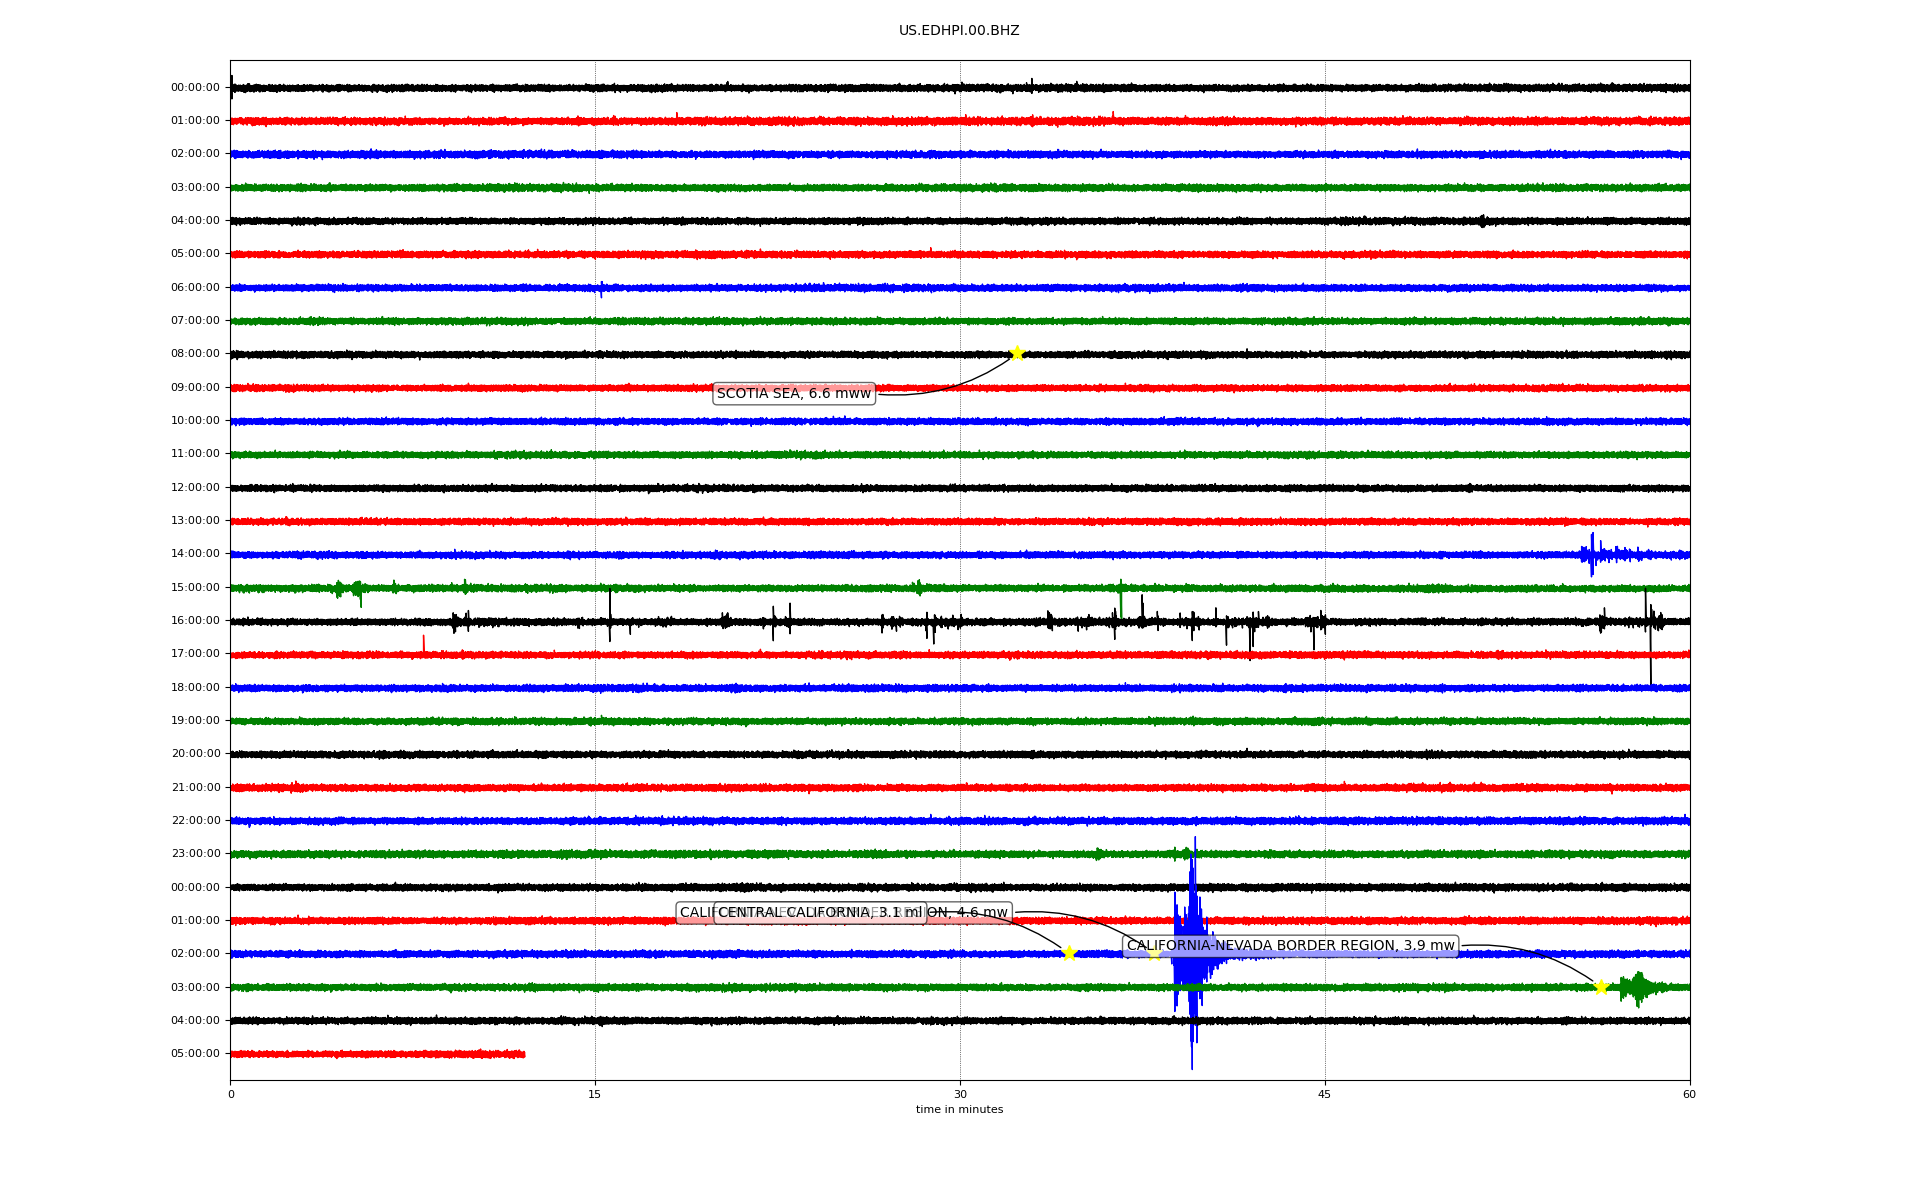Select the 16:00:00 time label
1920x1200 pixels.
pos(195,621)
